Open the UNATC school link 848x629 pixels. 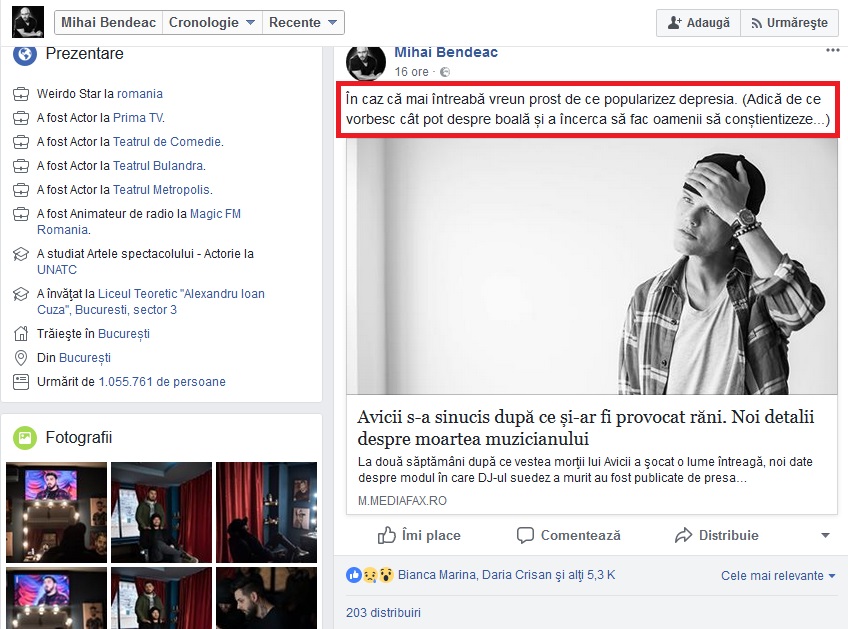pyautogui.click(x=57, y=270)
